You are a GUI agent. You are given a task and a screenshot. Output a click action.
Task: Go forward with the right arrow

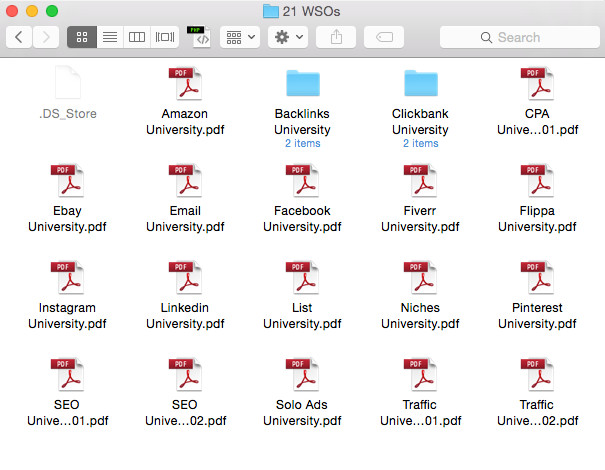[46, 37]
